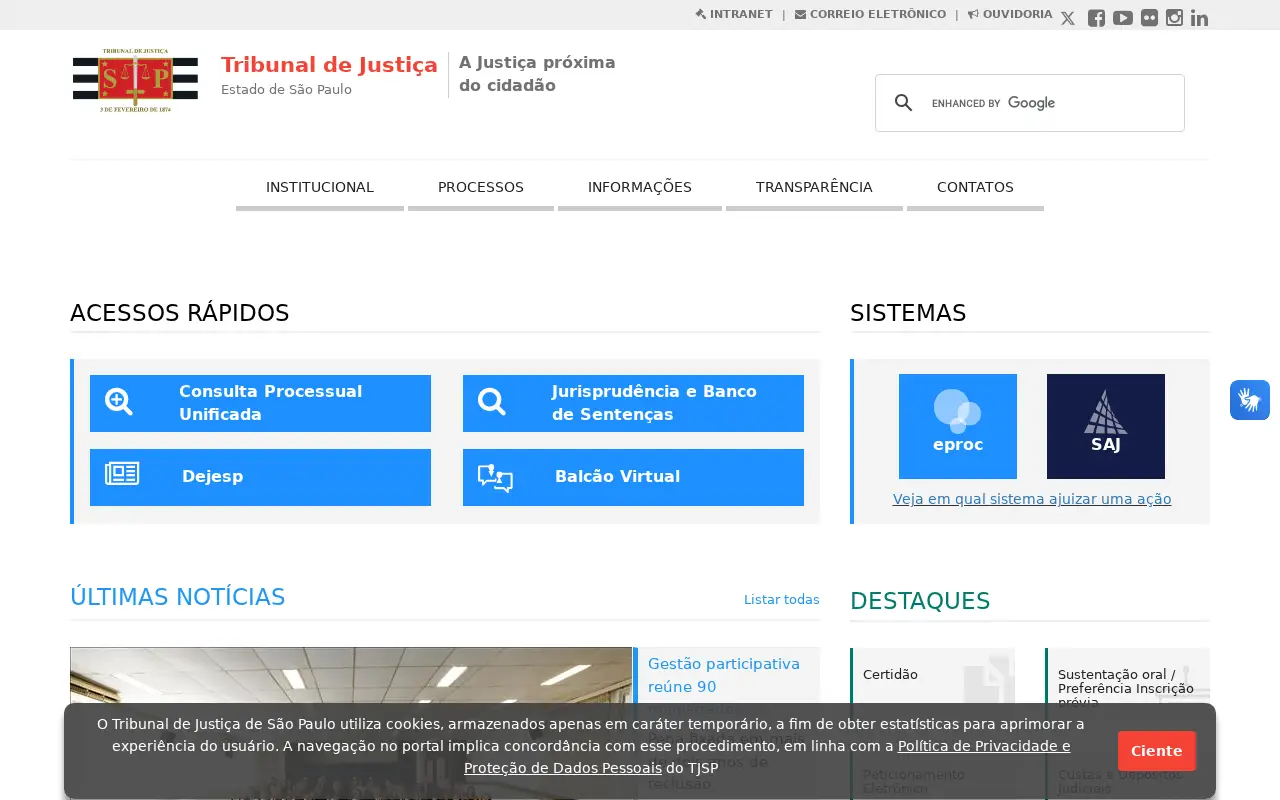1280x800 pixels.
Task: Open the LinkedIn social icon
Action: pos(1199,18)
